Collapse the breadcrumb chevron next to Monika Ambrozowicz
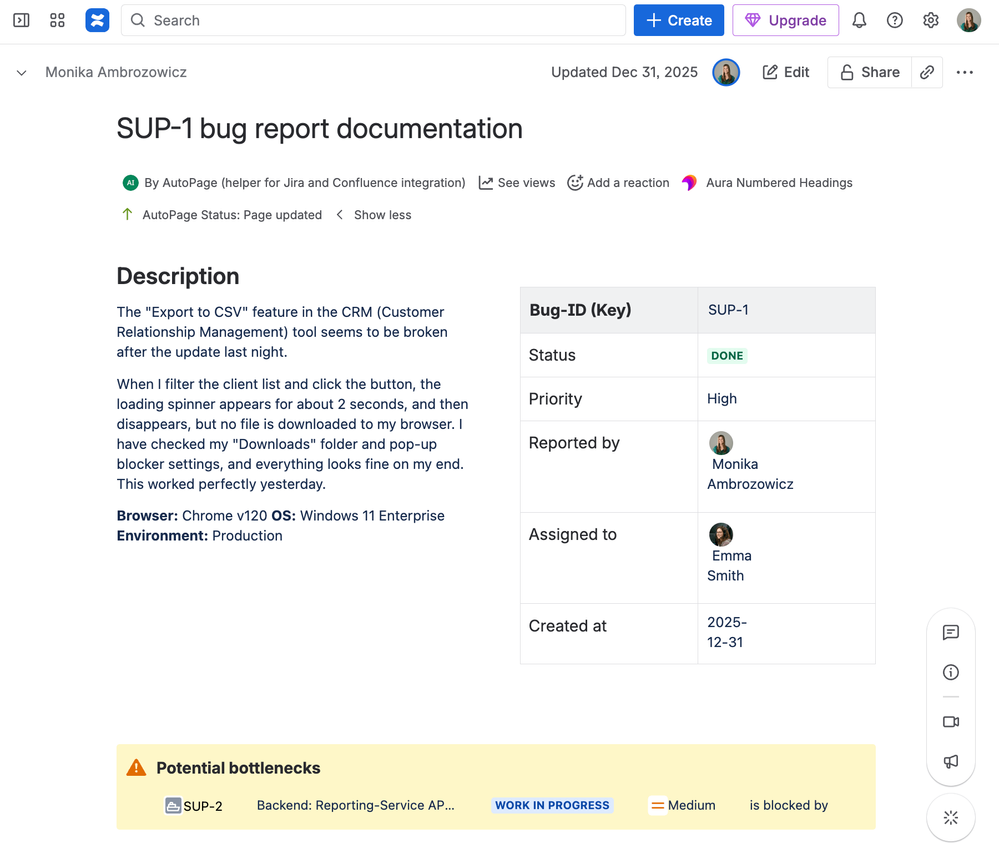The width and height of the screenshot is (999, 849). (21, 72)
